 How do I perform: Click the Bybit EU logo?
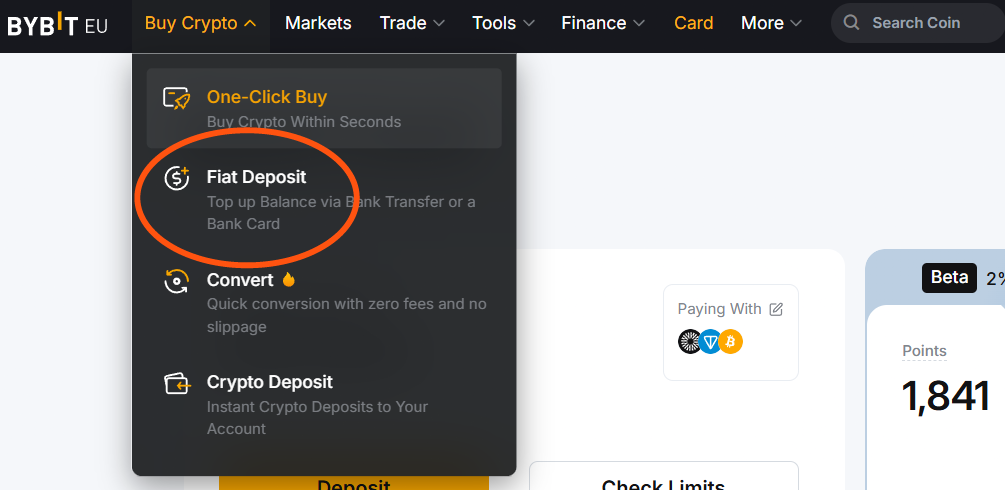click(57, 24)
